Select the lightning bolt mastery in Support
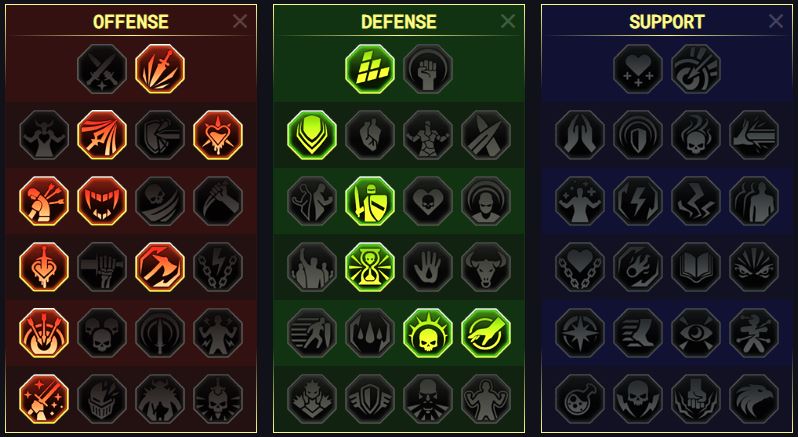Screen dimensions: 798x437 tap(638, 201)
